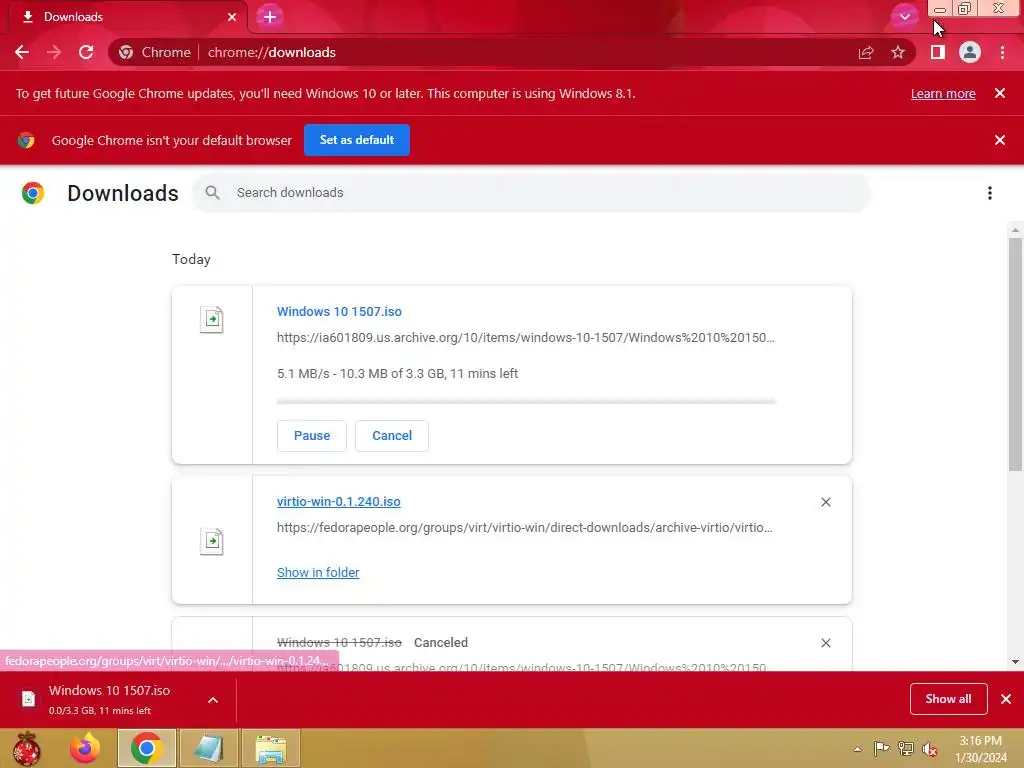The image size is (1024, 768).
Task: Pause the Windows 10 ISO download
Action: point(312,436)
